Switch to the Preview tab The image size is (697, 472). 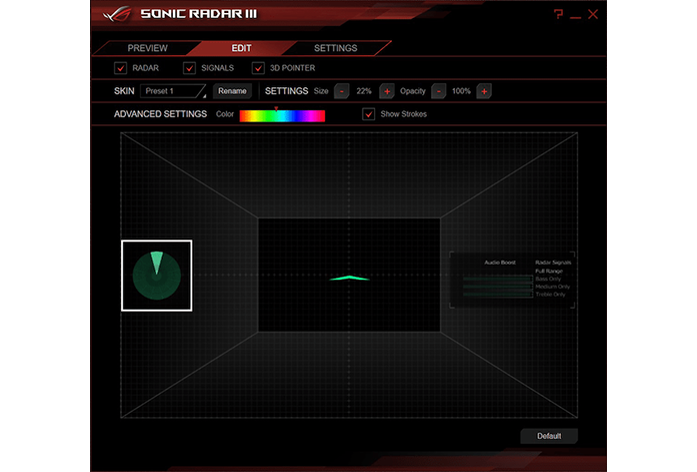coord(148,48)
